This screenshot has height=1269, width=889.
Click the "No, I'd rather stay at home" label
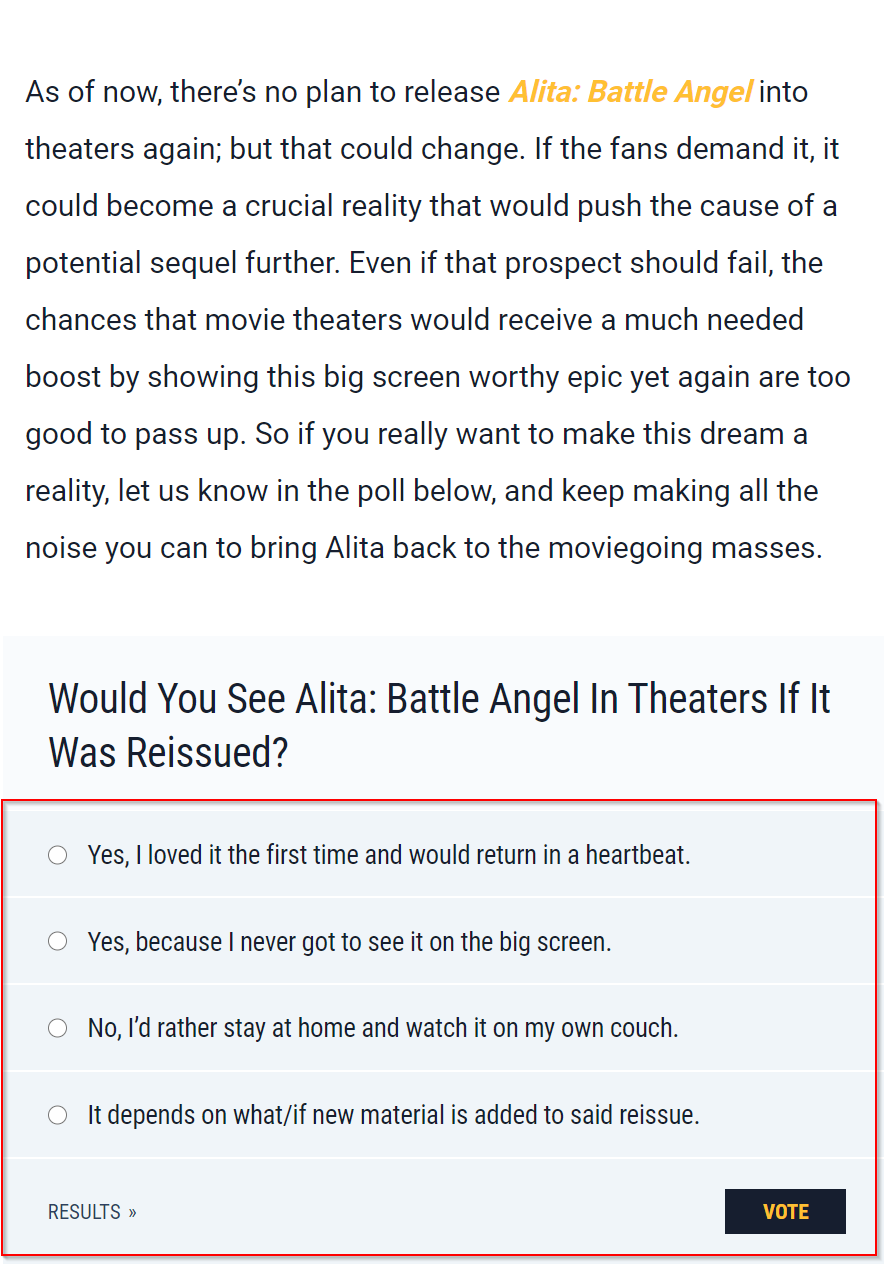pos(382,1028)
